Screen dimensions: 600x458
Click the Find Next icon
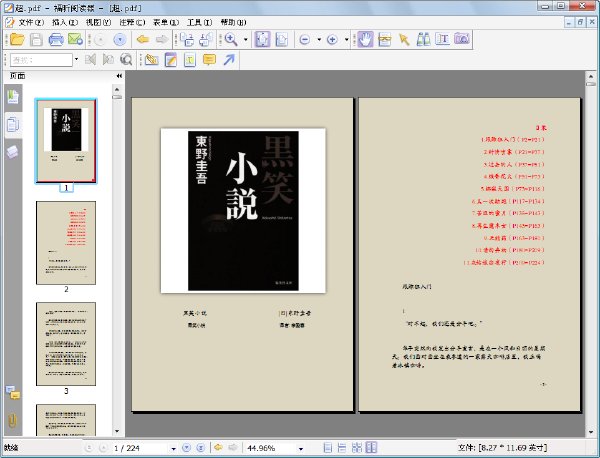point(108,60)
